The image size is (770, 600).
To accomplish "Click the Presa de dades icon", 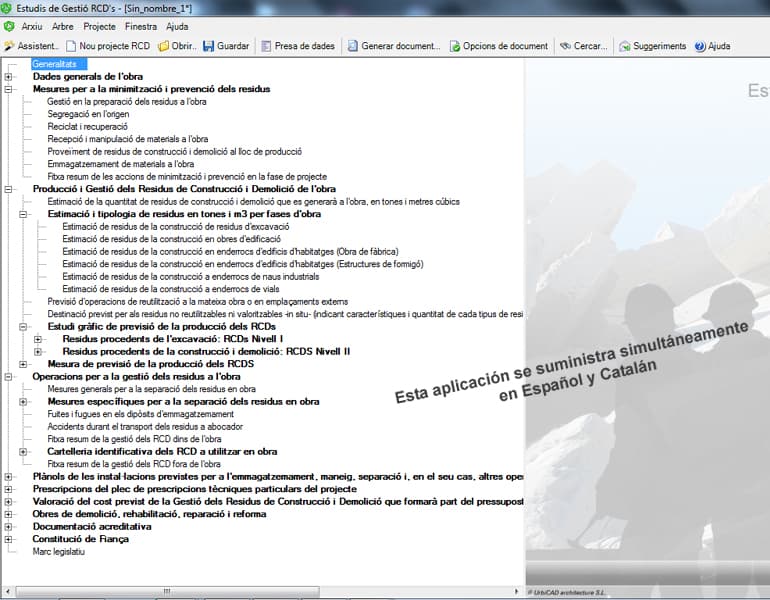I will [266, 46].
